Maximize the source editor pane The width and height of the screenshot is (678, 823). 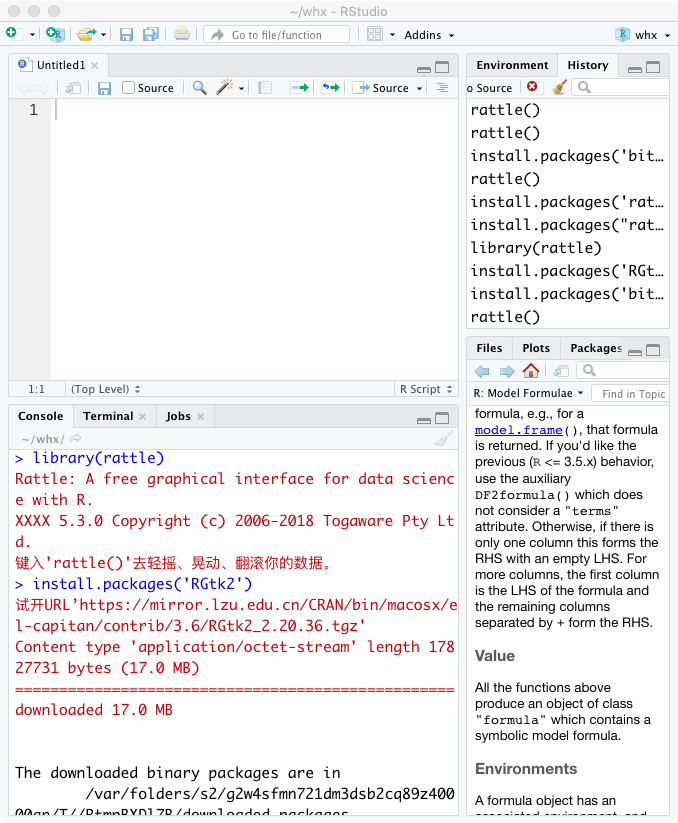coord(442,67)
